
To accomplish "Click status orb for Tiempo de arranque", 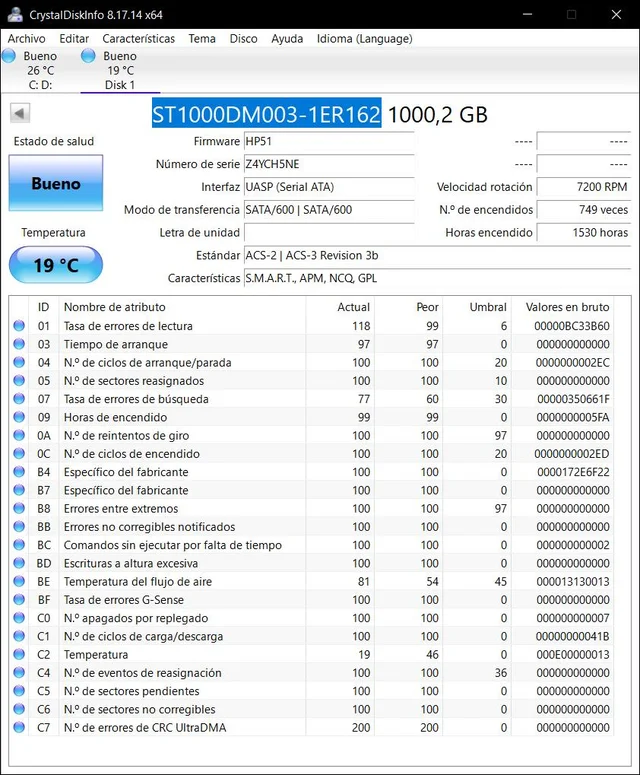I will click(19, 344).
